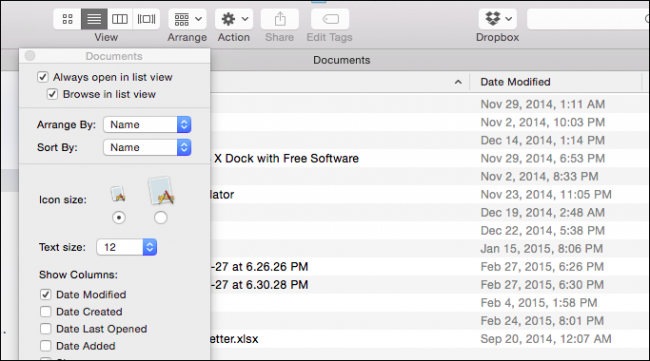The height and width of the screenshot is (361, 650).
Task: Open the Arrange By dropdown
Action: click(147, 124)
